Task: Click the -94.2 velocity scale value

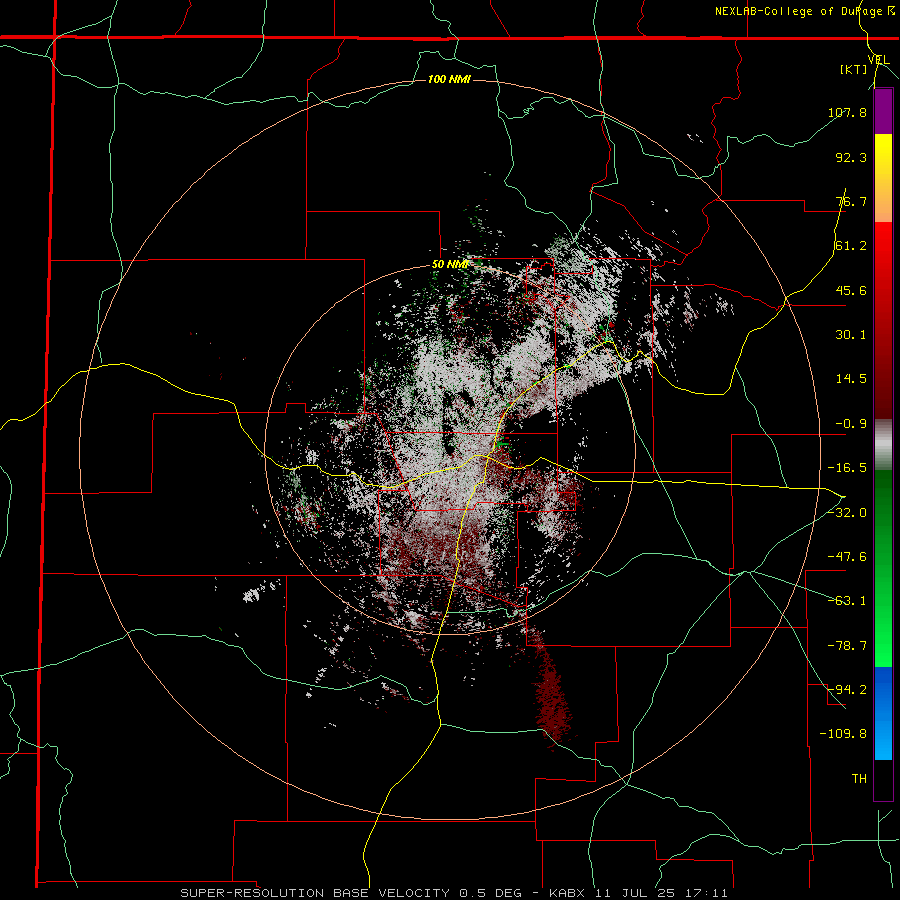Action: 847,690
